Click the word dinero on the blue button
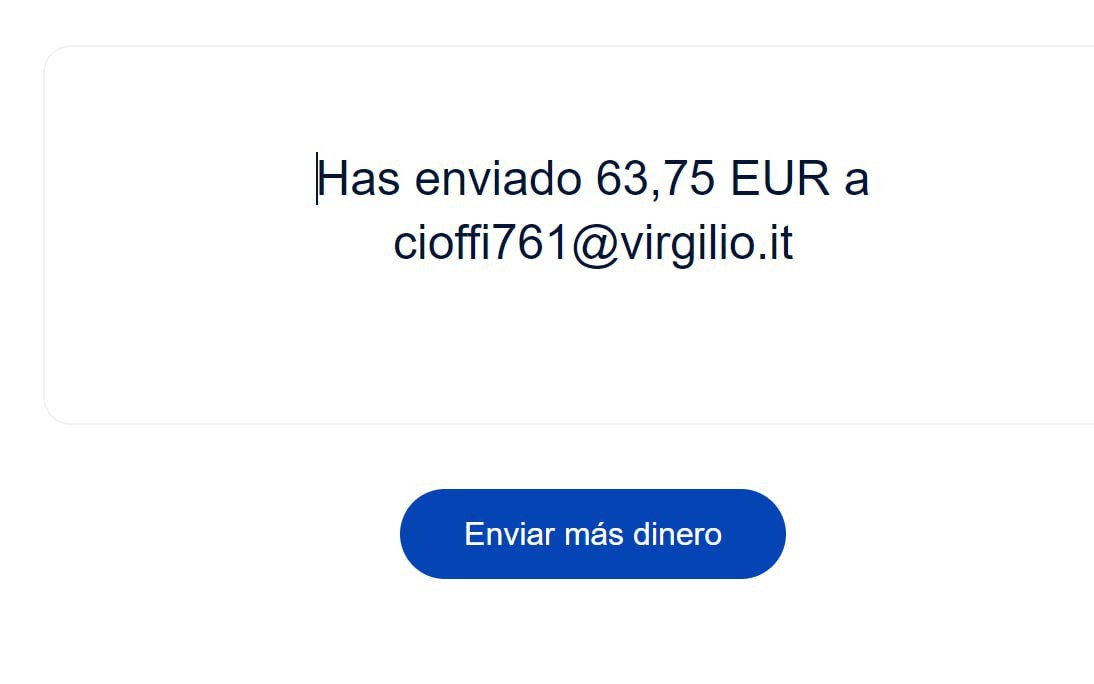This screenshot has height=684, width=1094. pyautogui.click(x=677, y=535)
